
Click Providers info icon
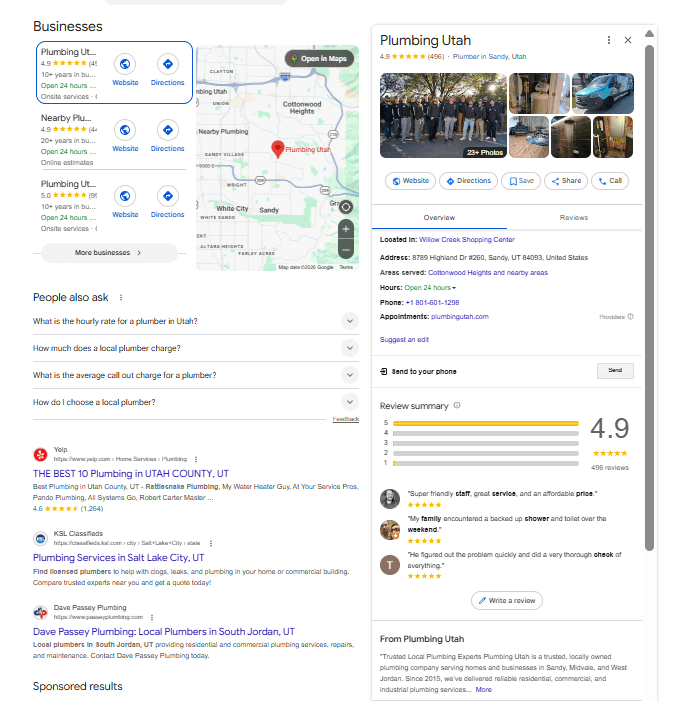(630, 317)
